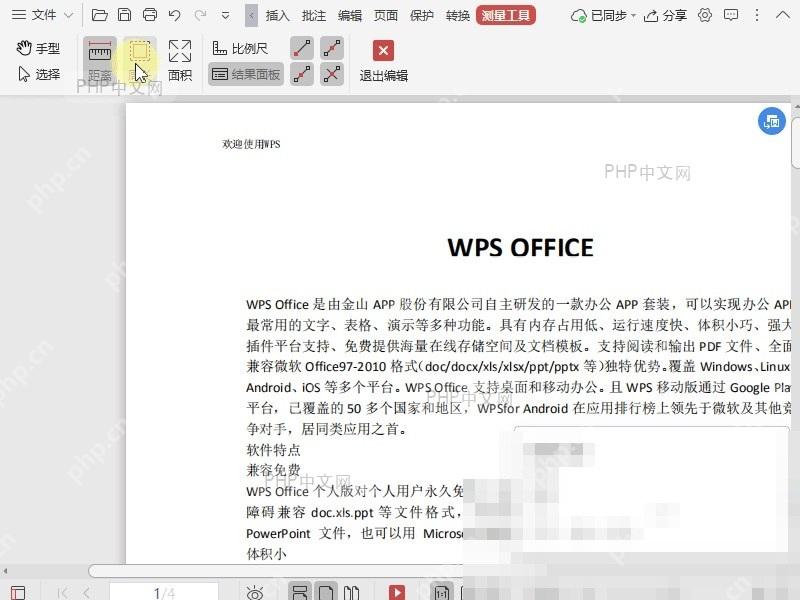This screenshot has height=600, width=800.
Task: Expand the quick access toolbar dropdown
Action: [x=225, y=16]
